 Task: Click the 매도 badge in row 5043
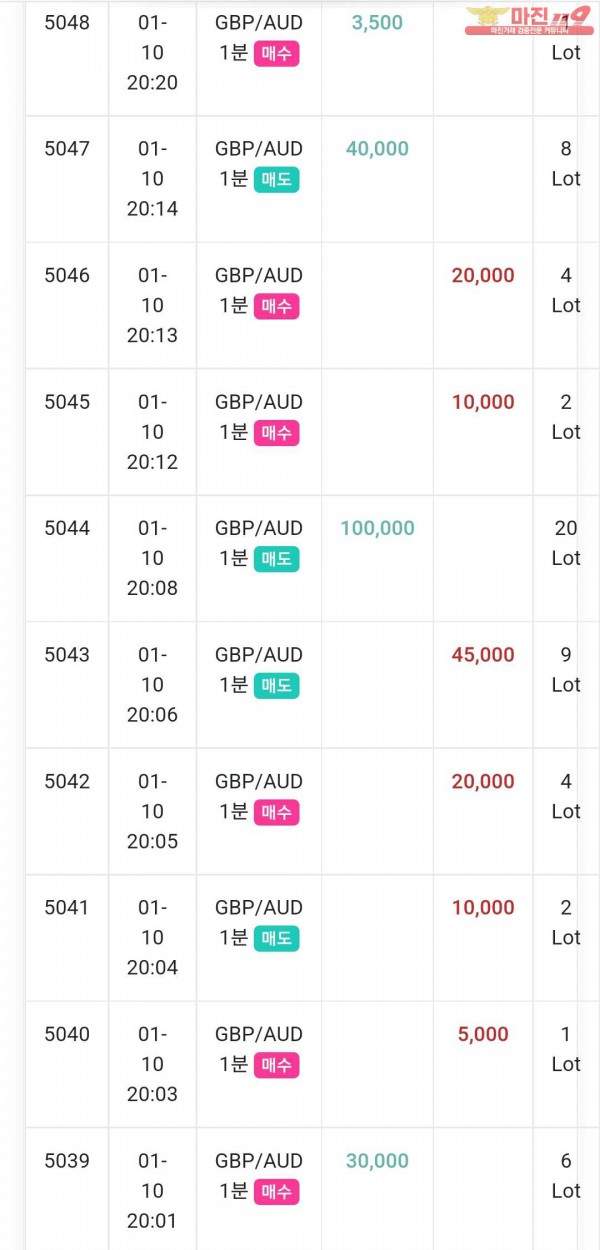point(276,686)
